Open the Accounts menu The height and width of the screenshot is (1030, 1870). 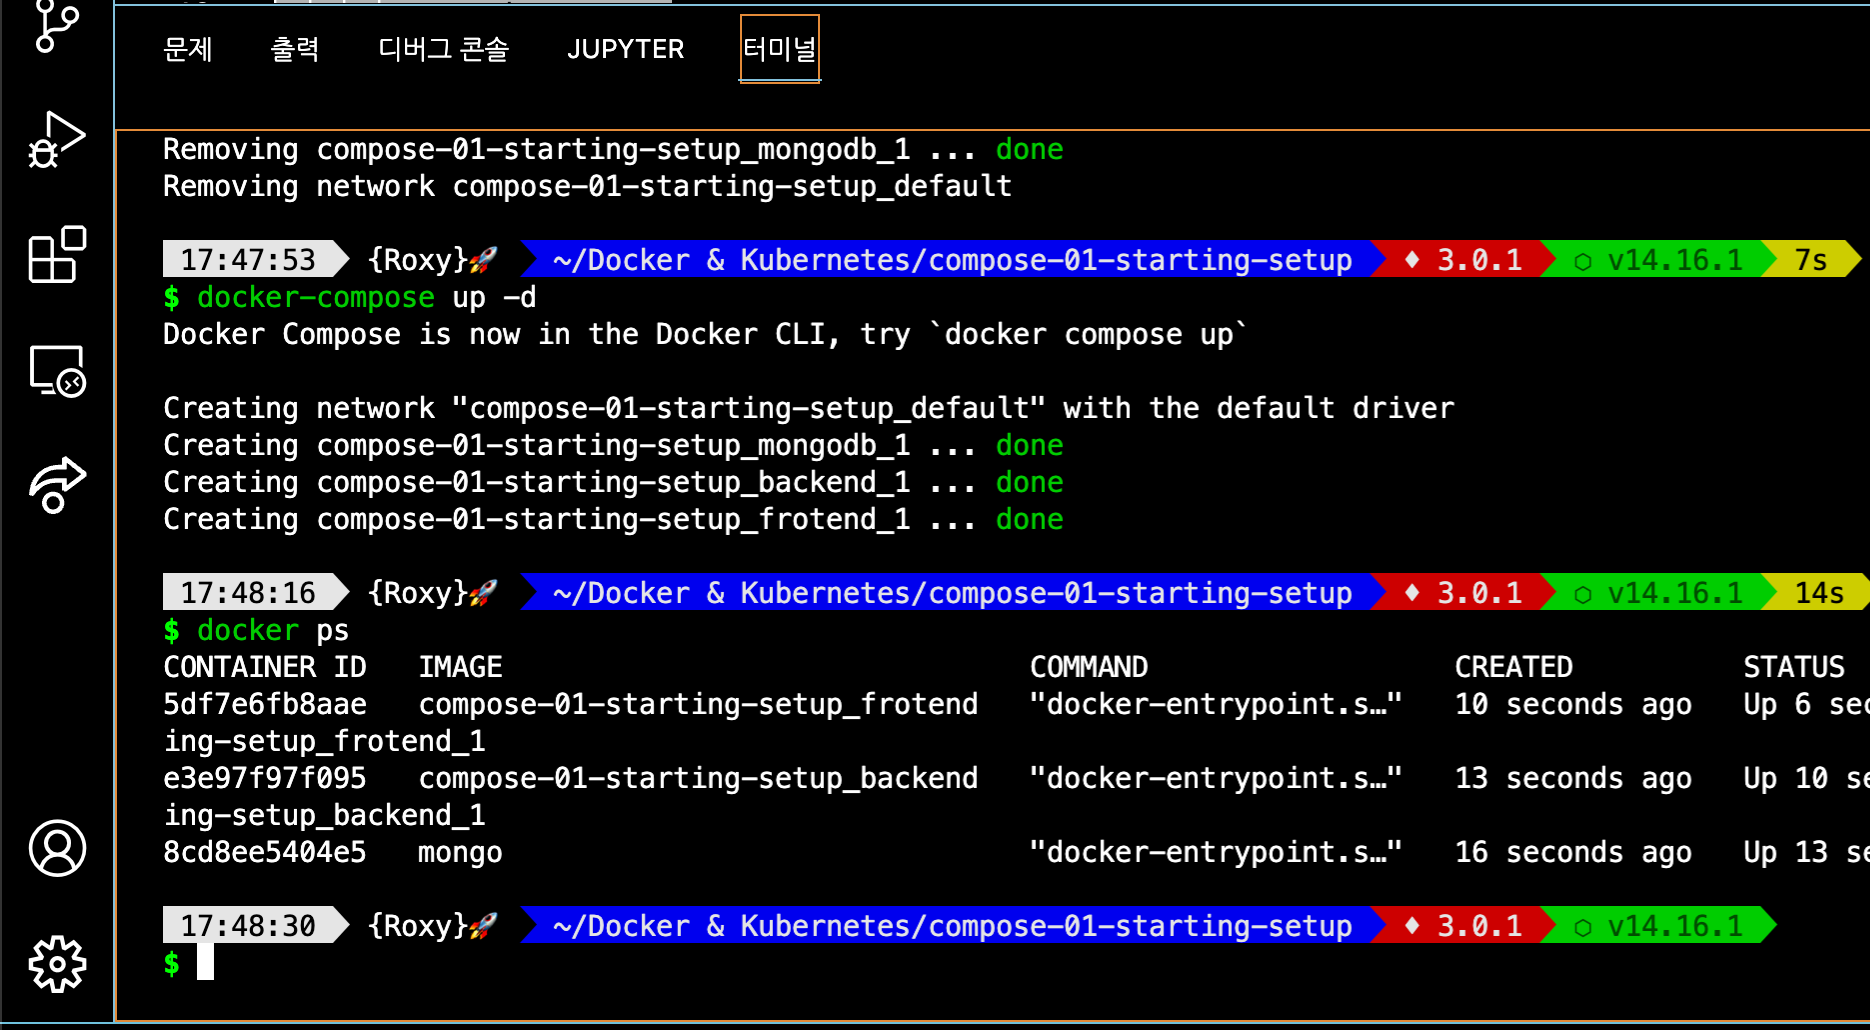[x=57, y=848]
